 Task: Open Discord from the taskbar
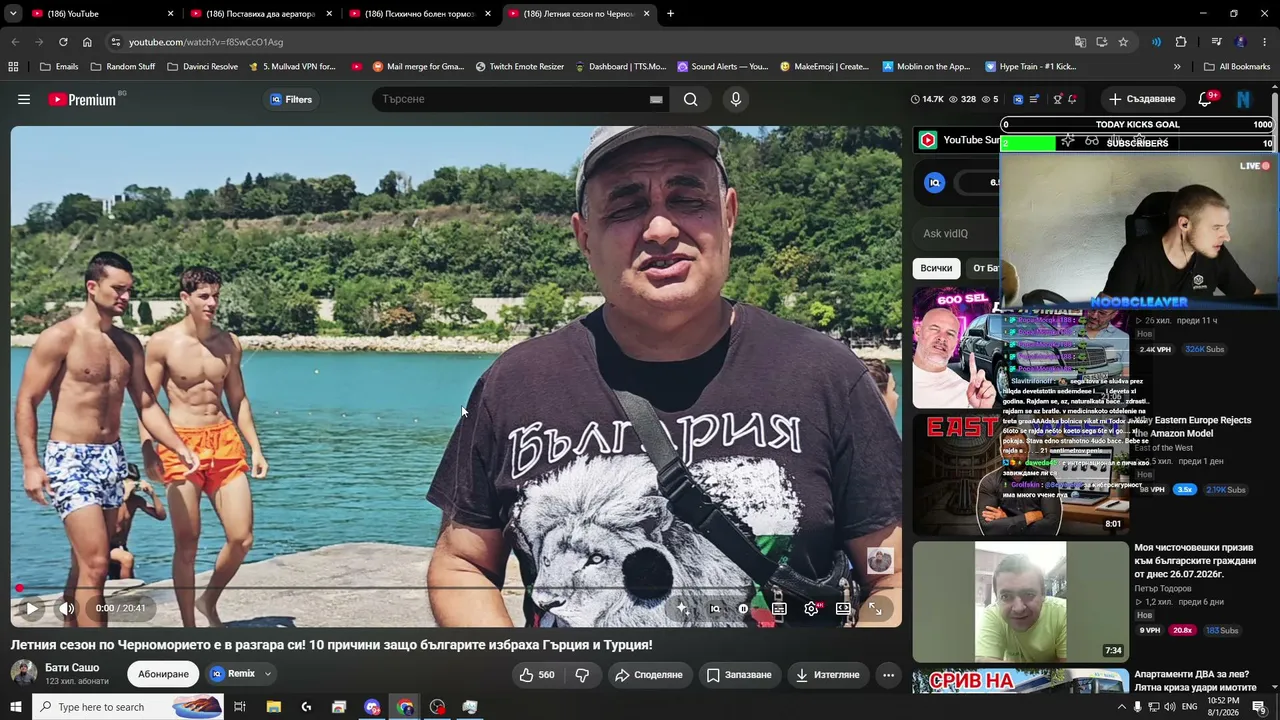click(x=372, y=707)
